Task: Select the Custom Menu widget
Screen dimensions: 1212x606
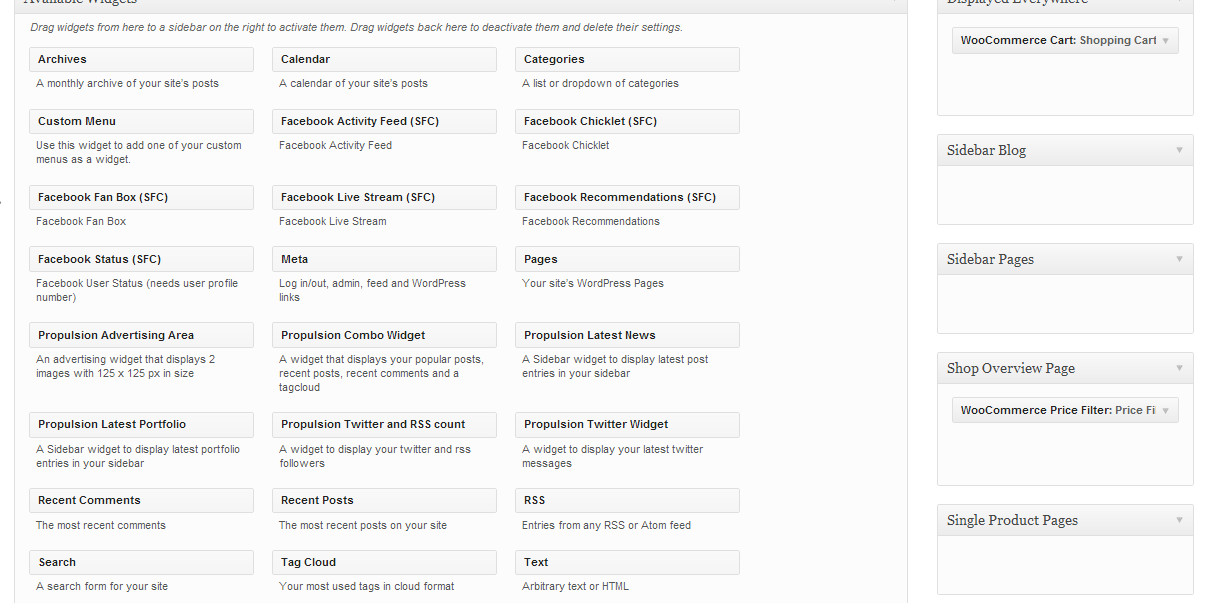Action: coord(141,122)
